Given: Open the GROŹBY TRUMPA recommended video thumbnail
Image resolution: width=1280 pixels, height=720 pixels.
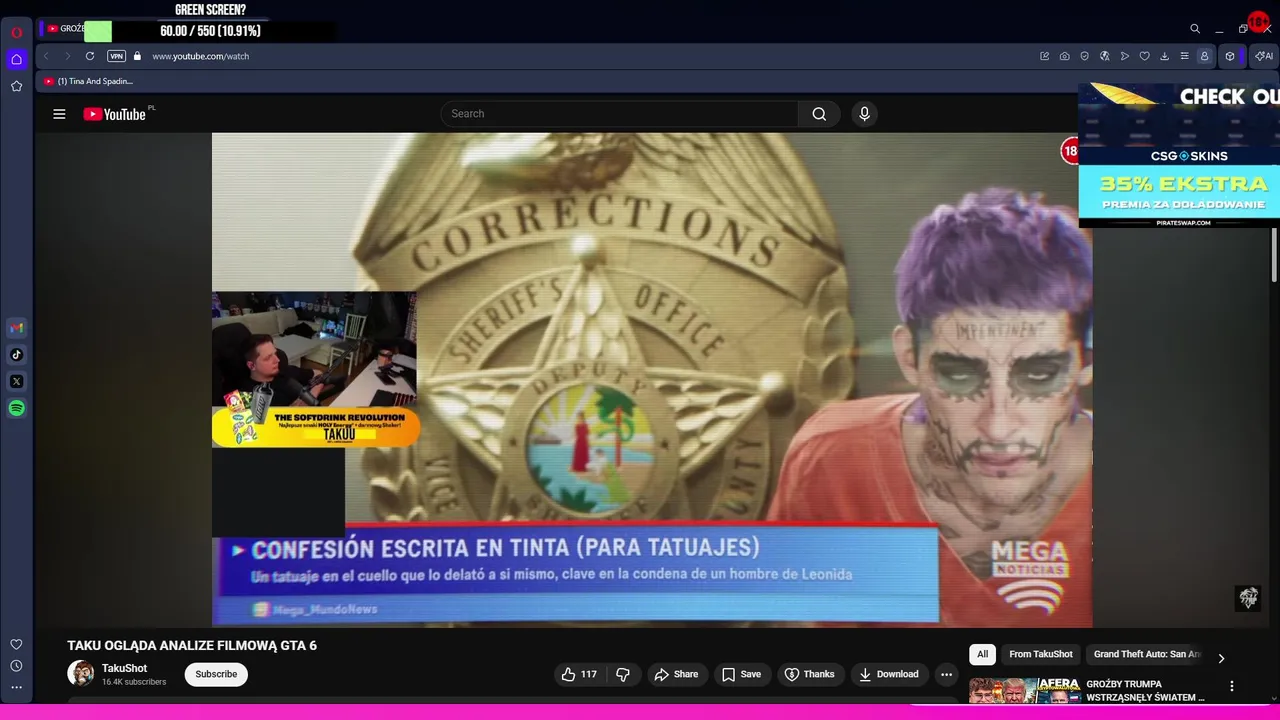Looking at the screenshot, I should 1024,691.
